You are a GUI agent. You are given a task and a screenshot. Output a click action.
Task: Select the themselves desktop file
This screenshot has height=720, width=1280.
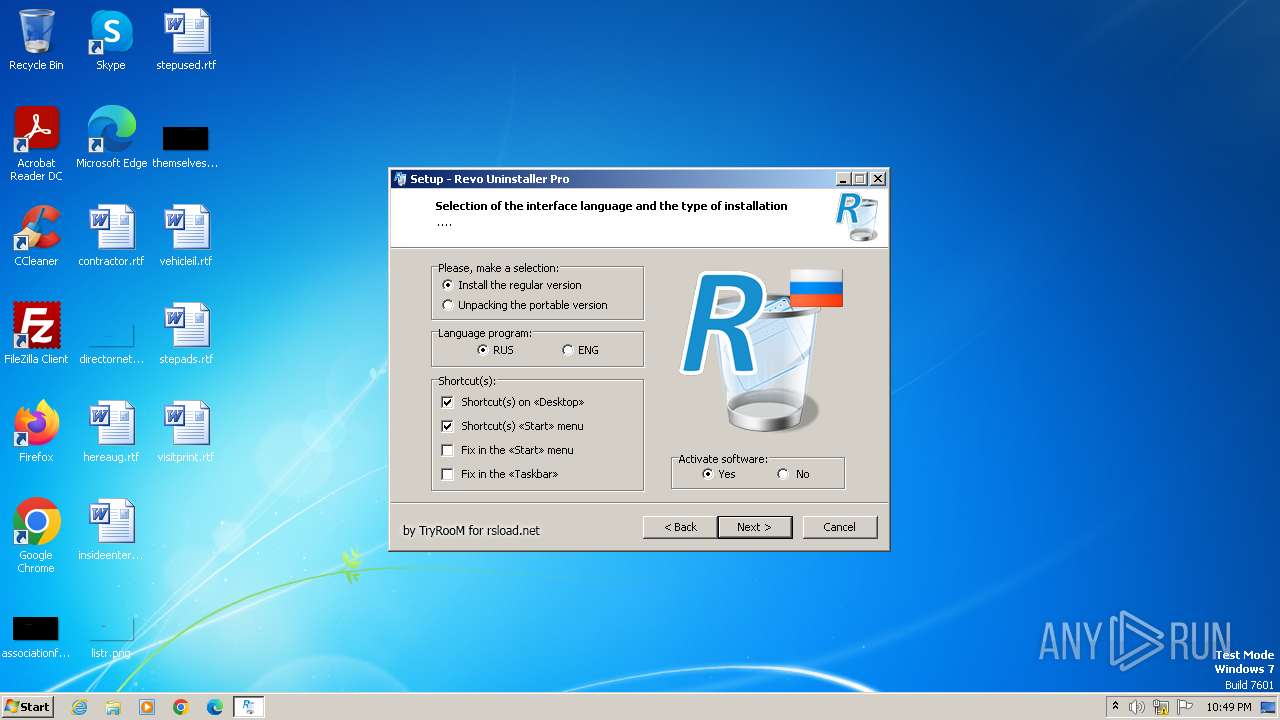coord(186,146)
